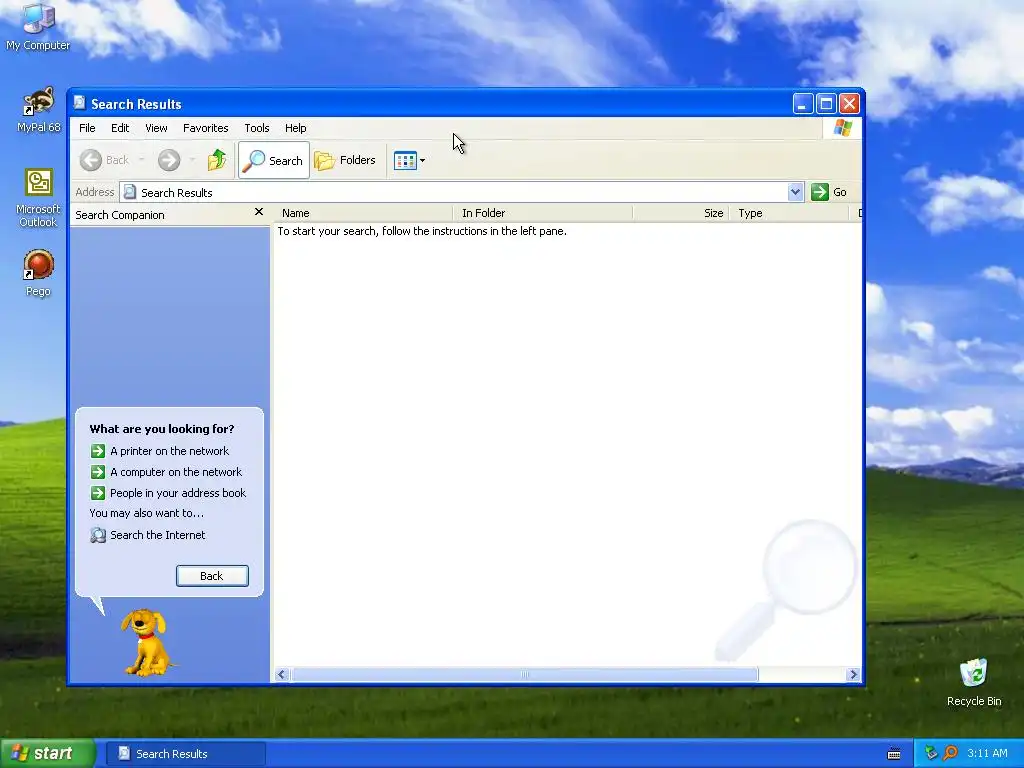Click the Forward navigation arrow in toolbar
The height and width of the screenshot is (768, 1024).
(x=169, y=160)
